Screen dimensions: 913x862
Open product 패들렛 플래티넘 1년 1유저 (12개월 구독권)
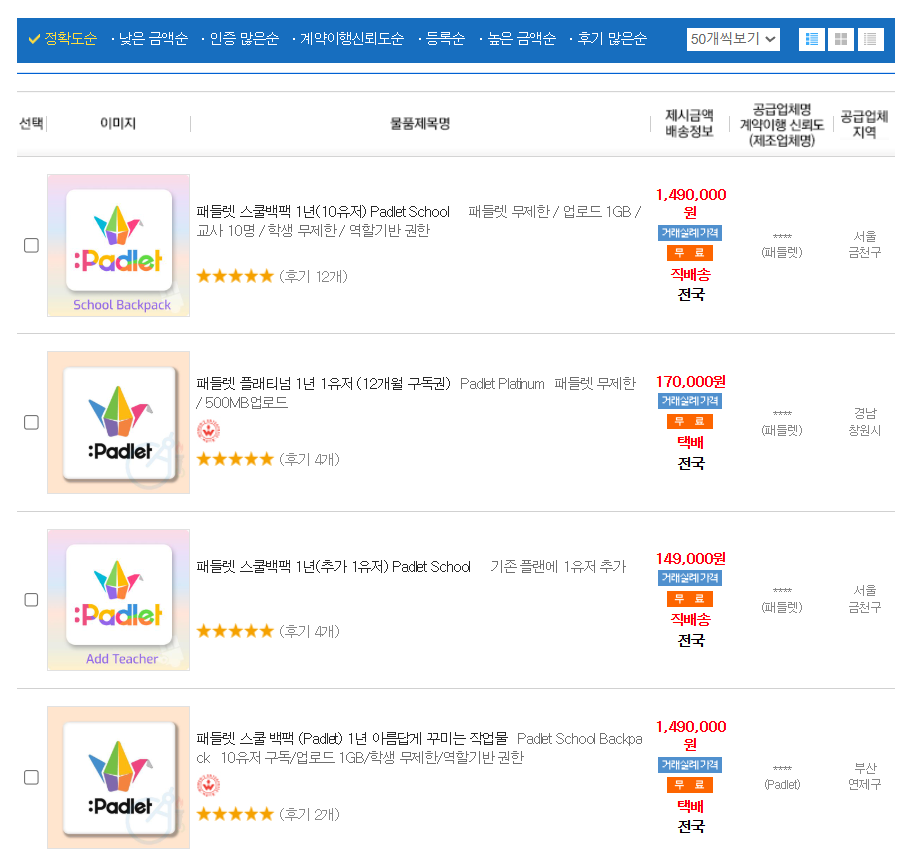[x=324, y=384]
